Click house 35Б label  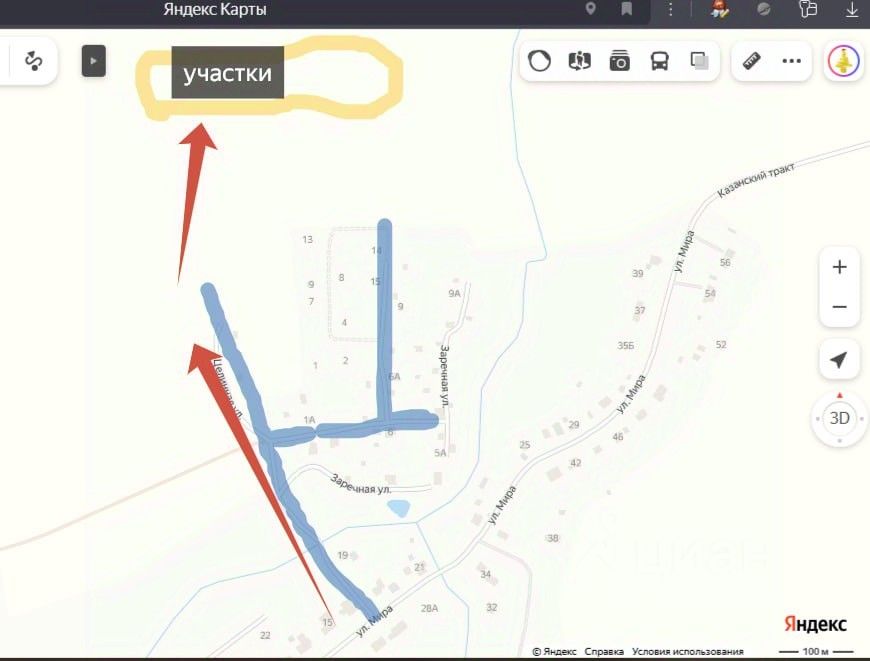pos(625,345)
